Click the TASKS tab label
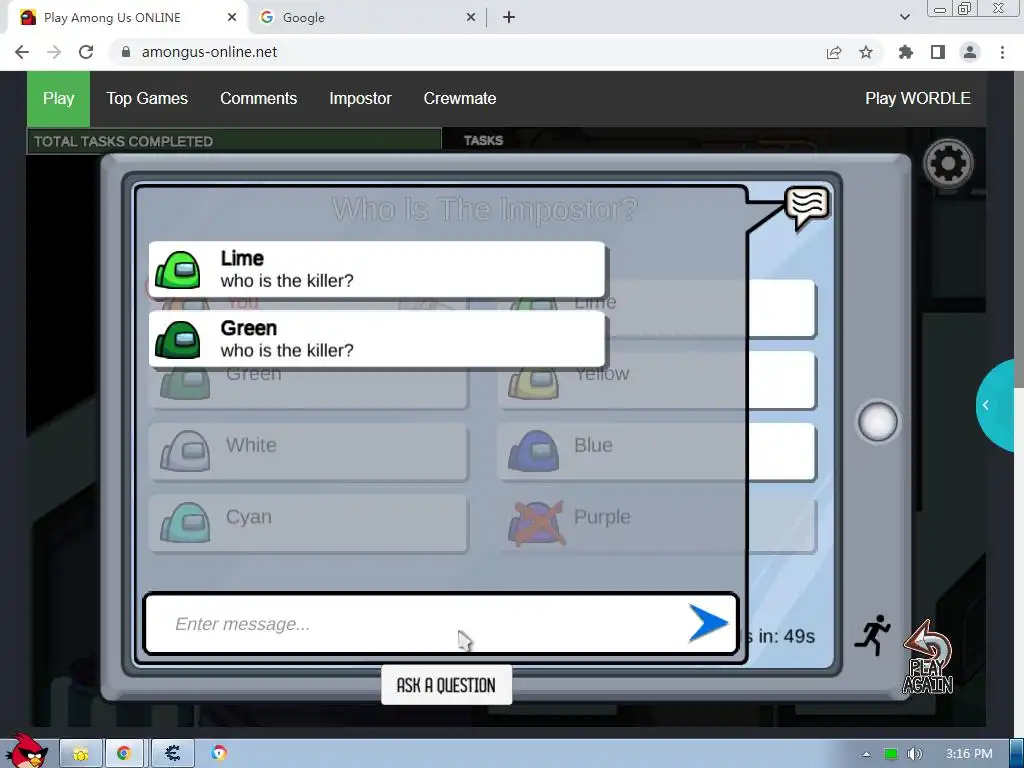This screenshot has width=1024, height=768. coord(483,140)
